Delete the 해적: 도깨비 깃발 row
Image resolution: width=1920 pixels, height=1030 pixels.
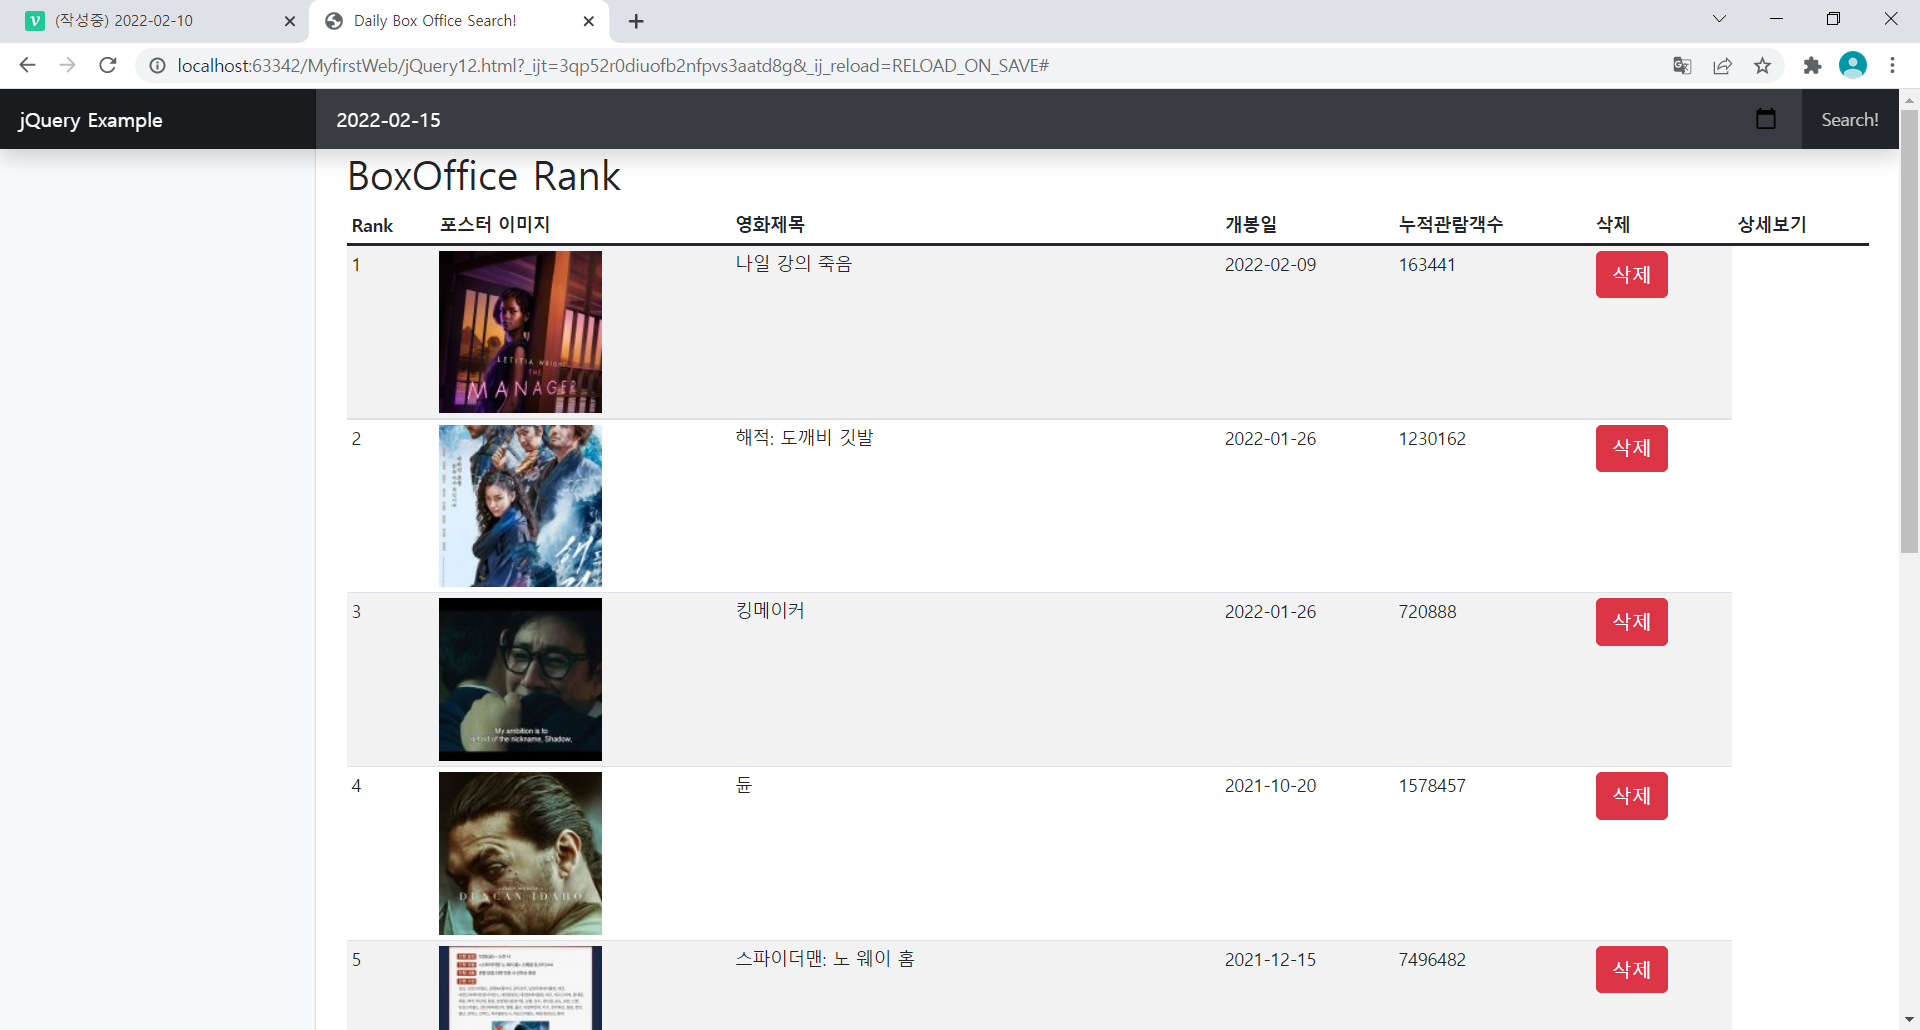point(1631,448)
